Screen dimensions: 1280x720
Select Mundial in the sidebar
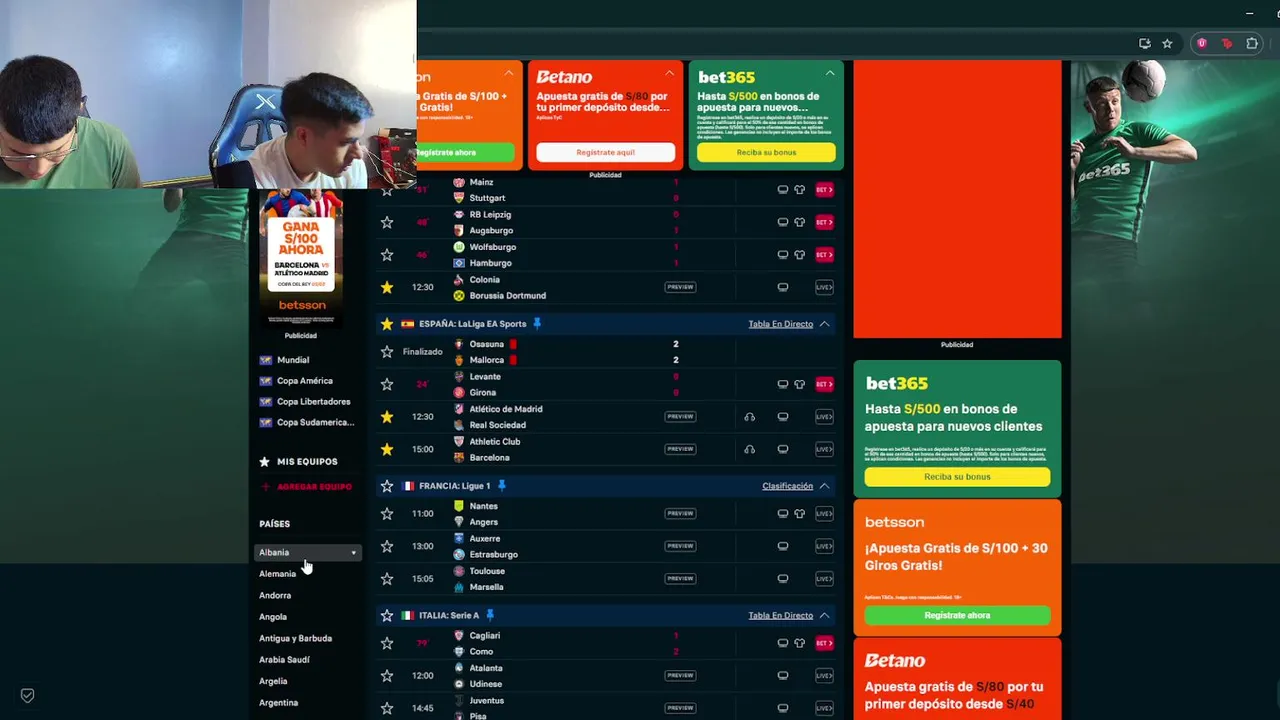click(293, 360)
